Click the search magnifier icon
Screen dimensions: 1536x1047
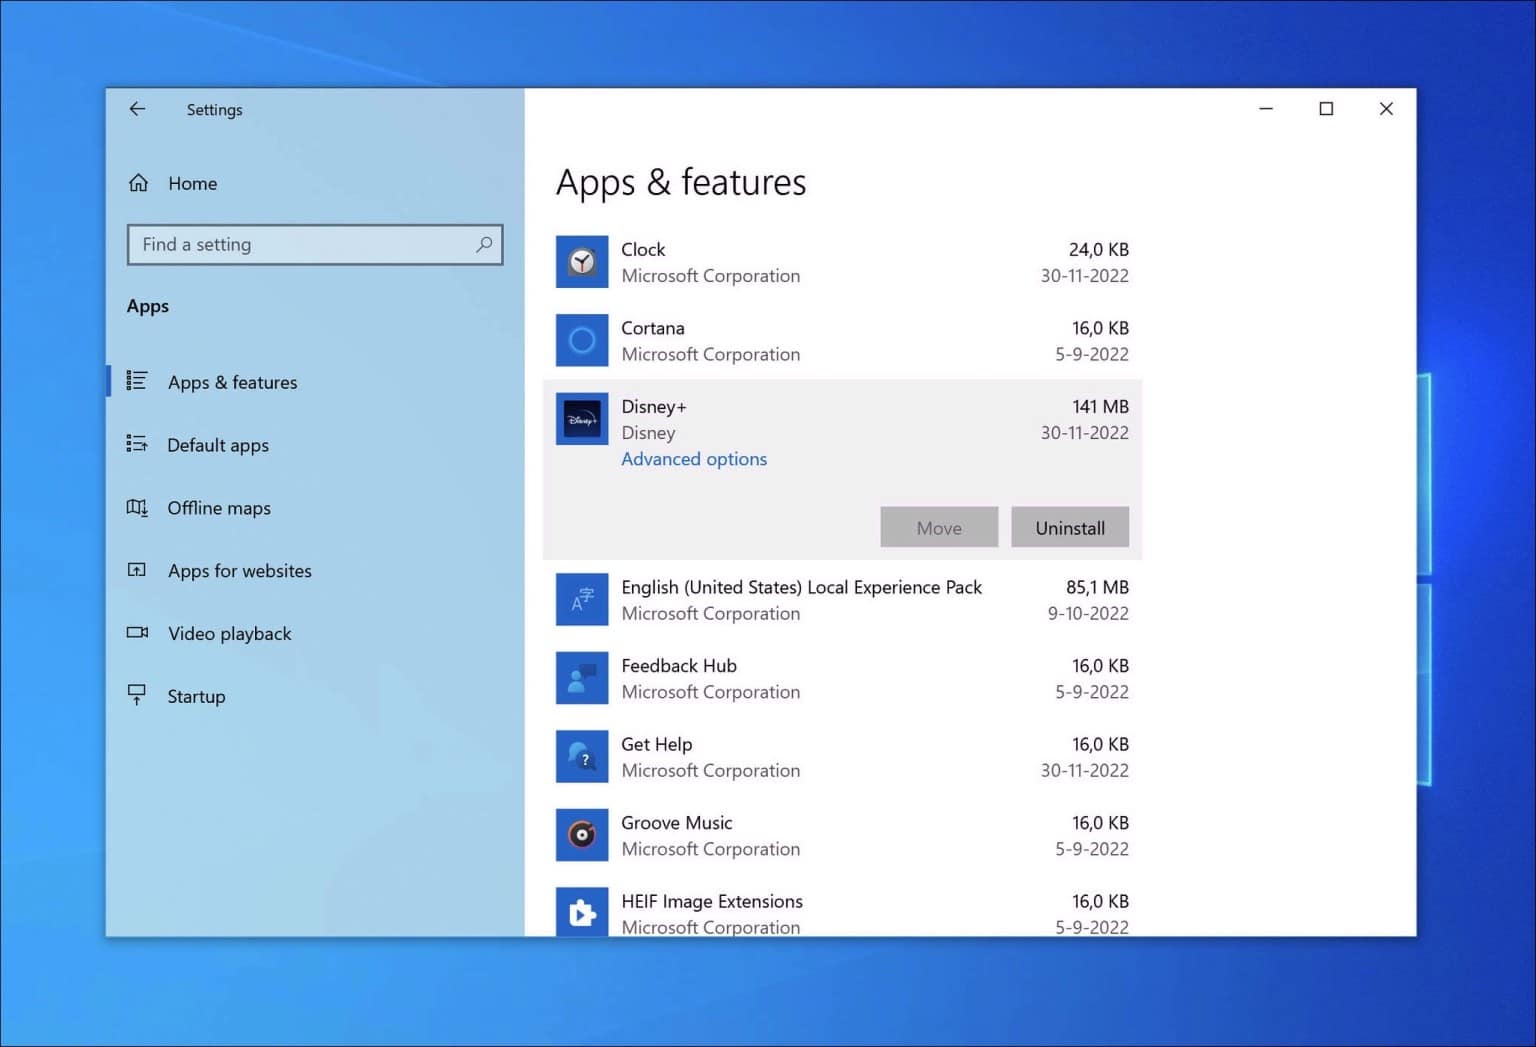coord(484,244)
